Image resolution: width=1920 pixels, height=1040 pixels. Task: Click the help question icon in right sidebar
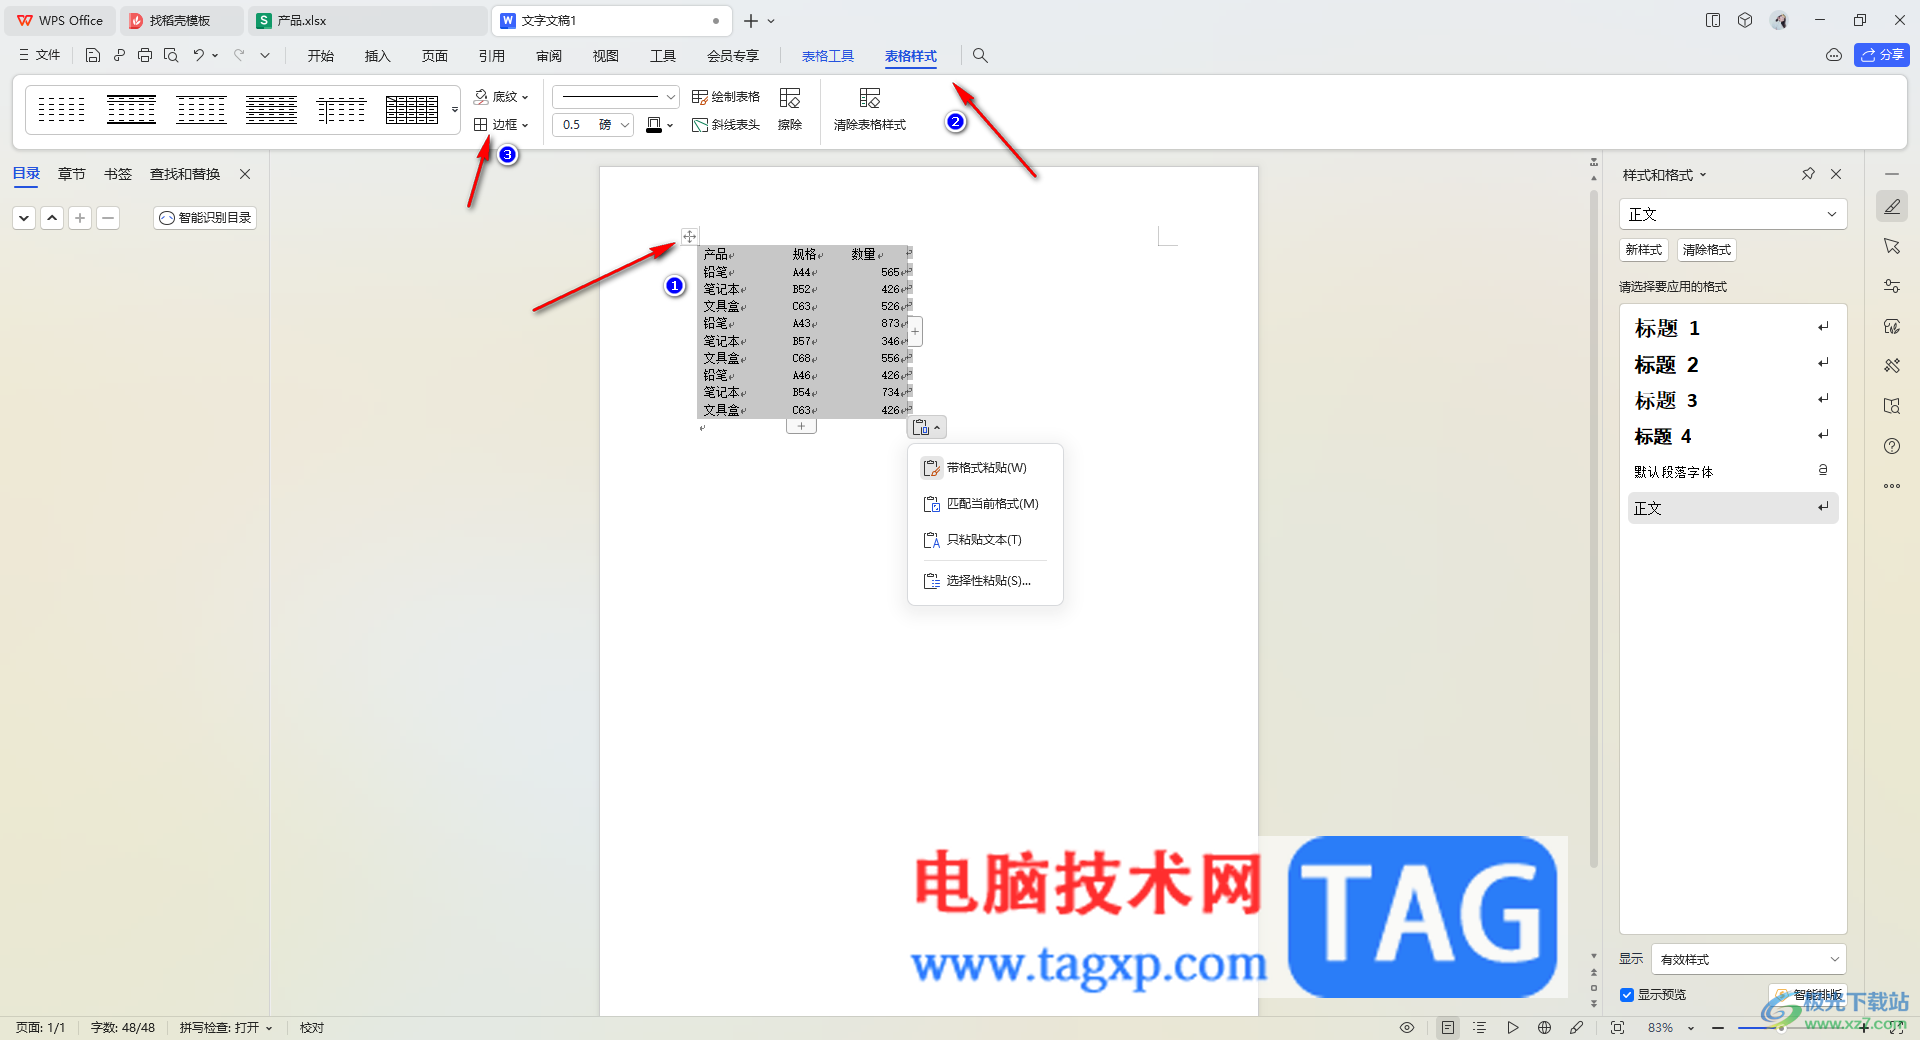click(1892, 446)
